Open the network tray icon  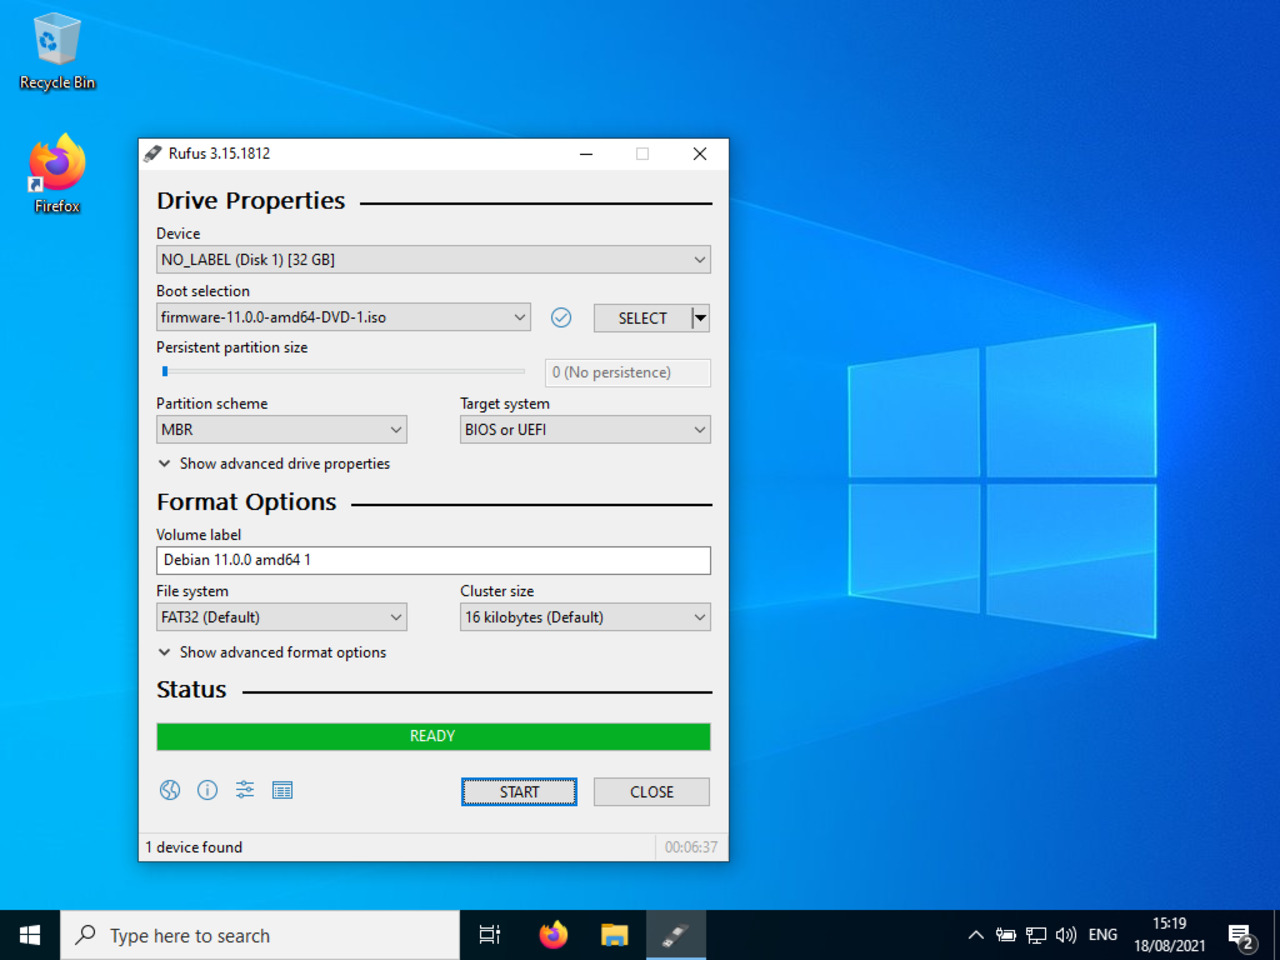1036,935
